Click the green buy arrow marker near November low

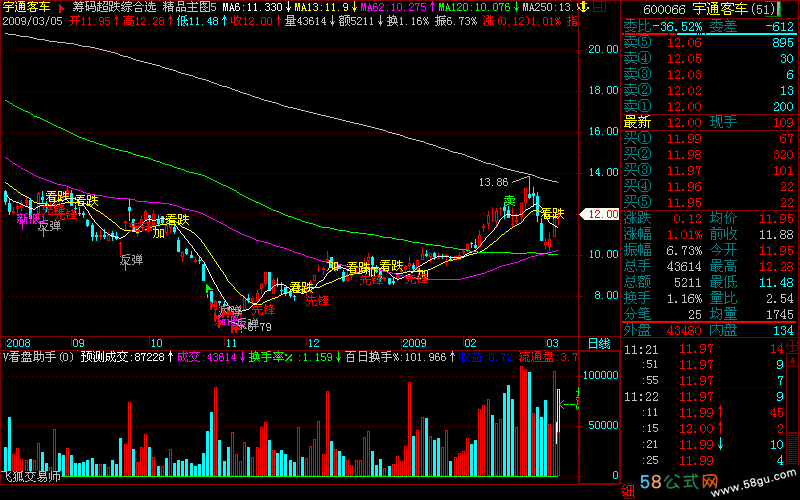[x=209, y=289]
